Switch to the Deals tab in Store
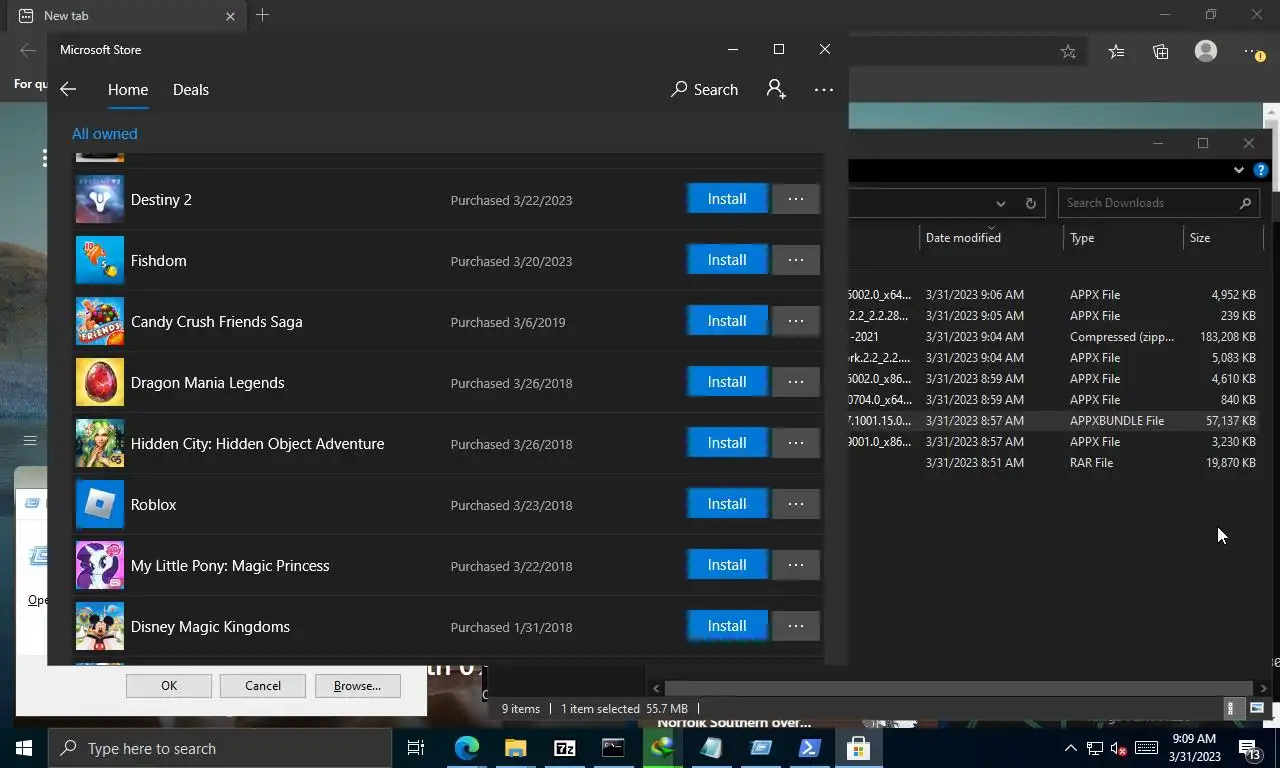 (191, 90)
